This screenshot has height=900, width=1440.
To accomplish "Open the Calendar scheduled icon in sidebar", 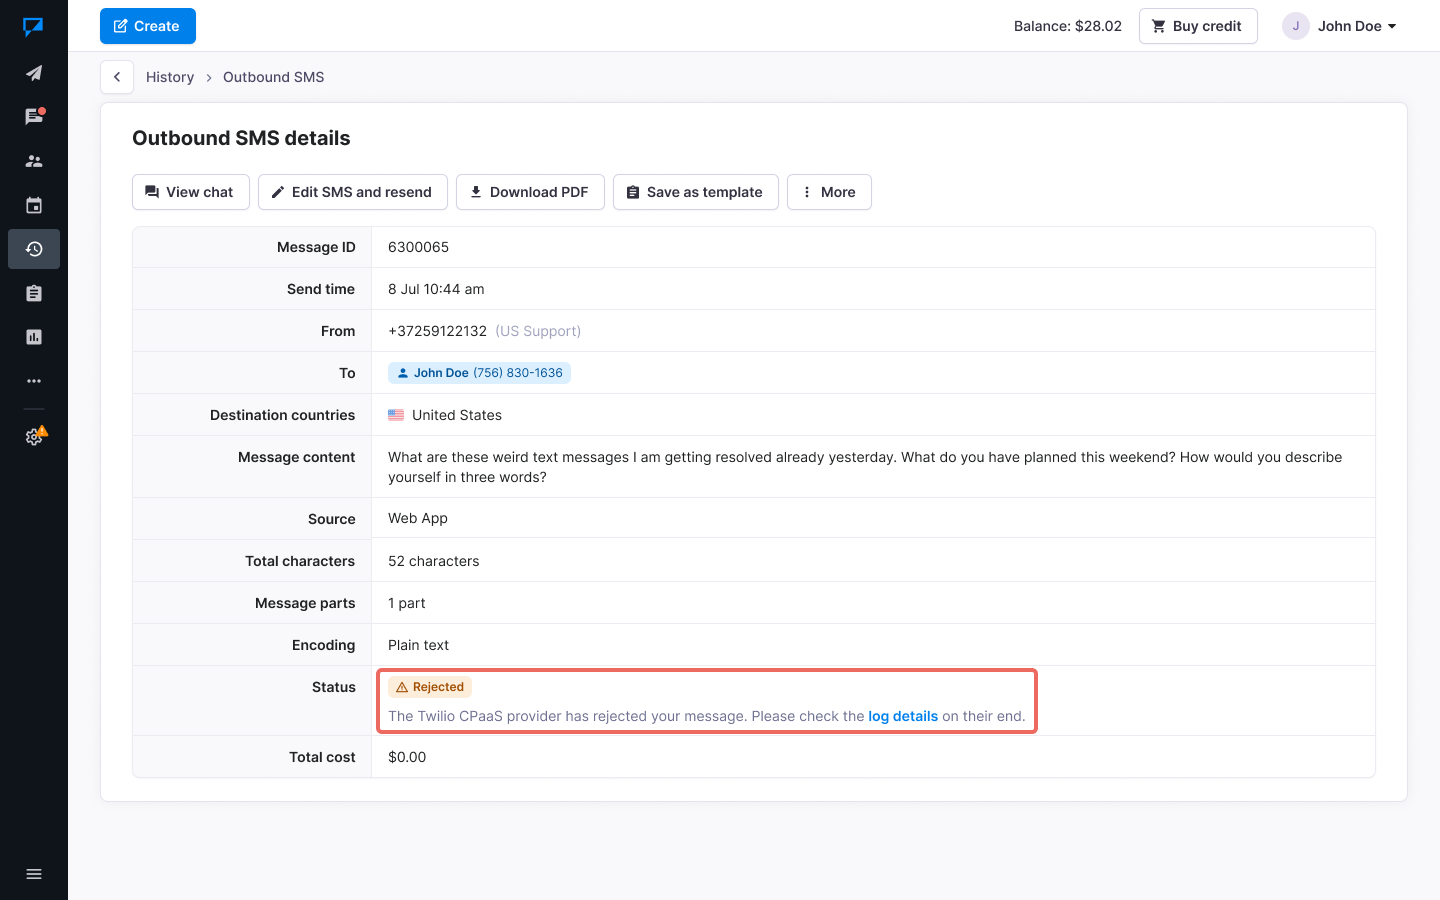I will click(34, 205).
